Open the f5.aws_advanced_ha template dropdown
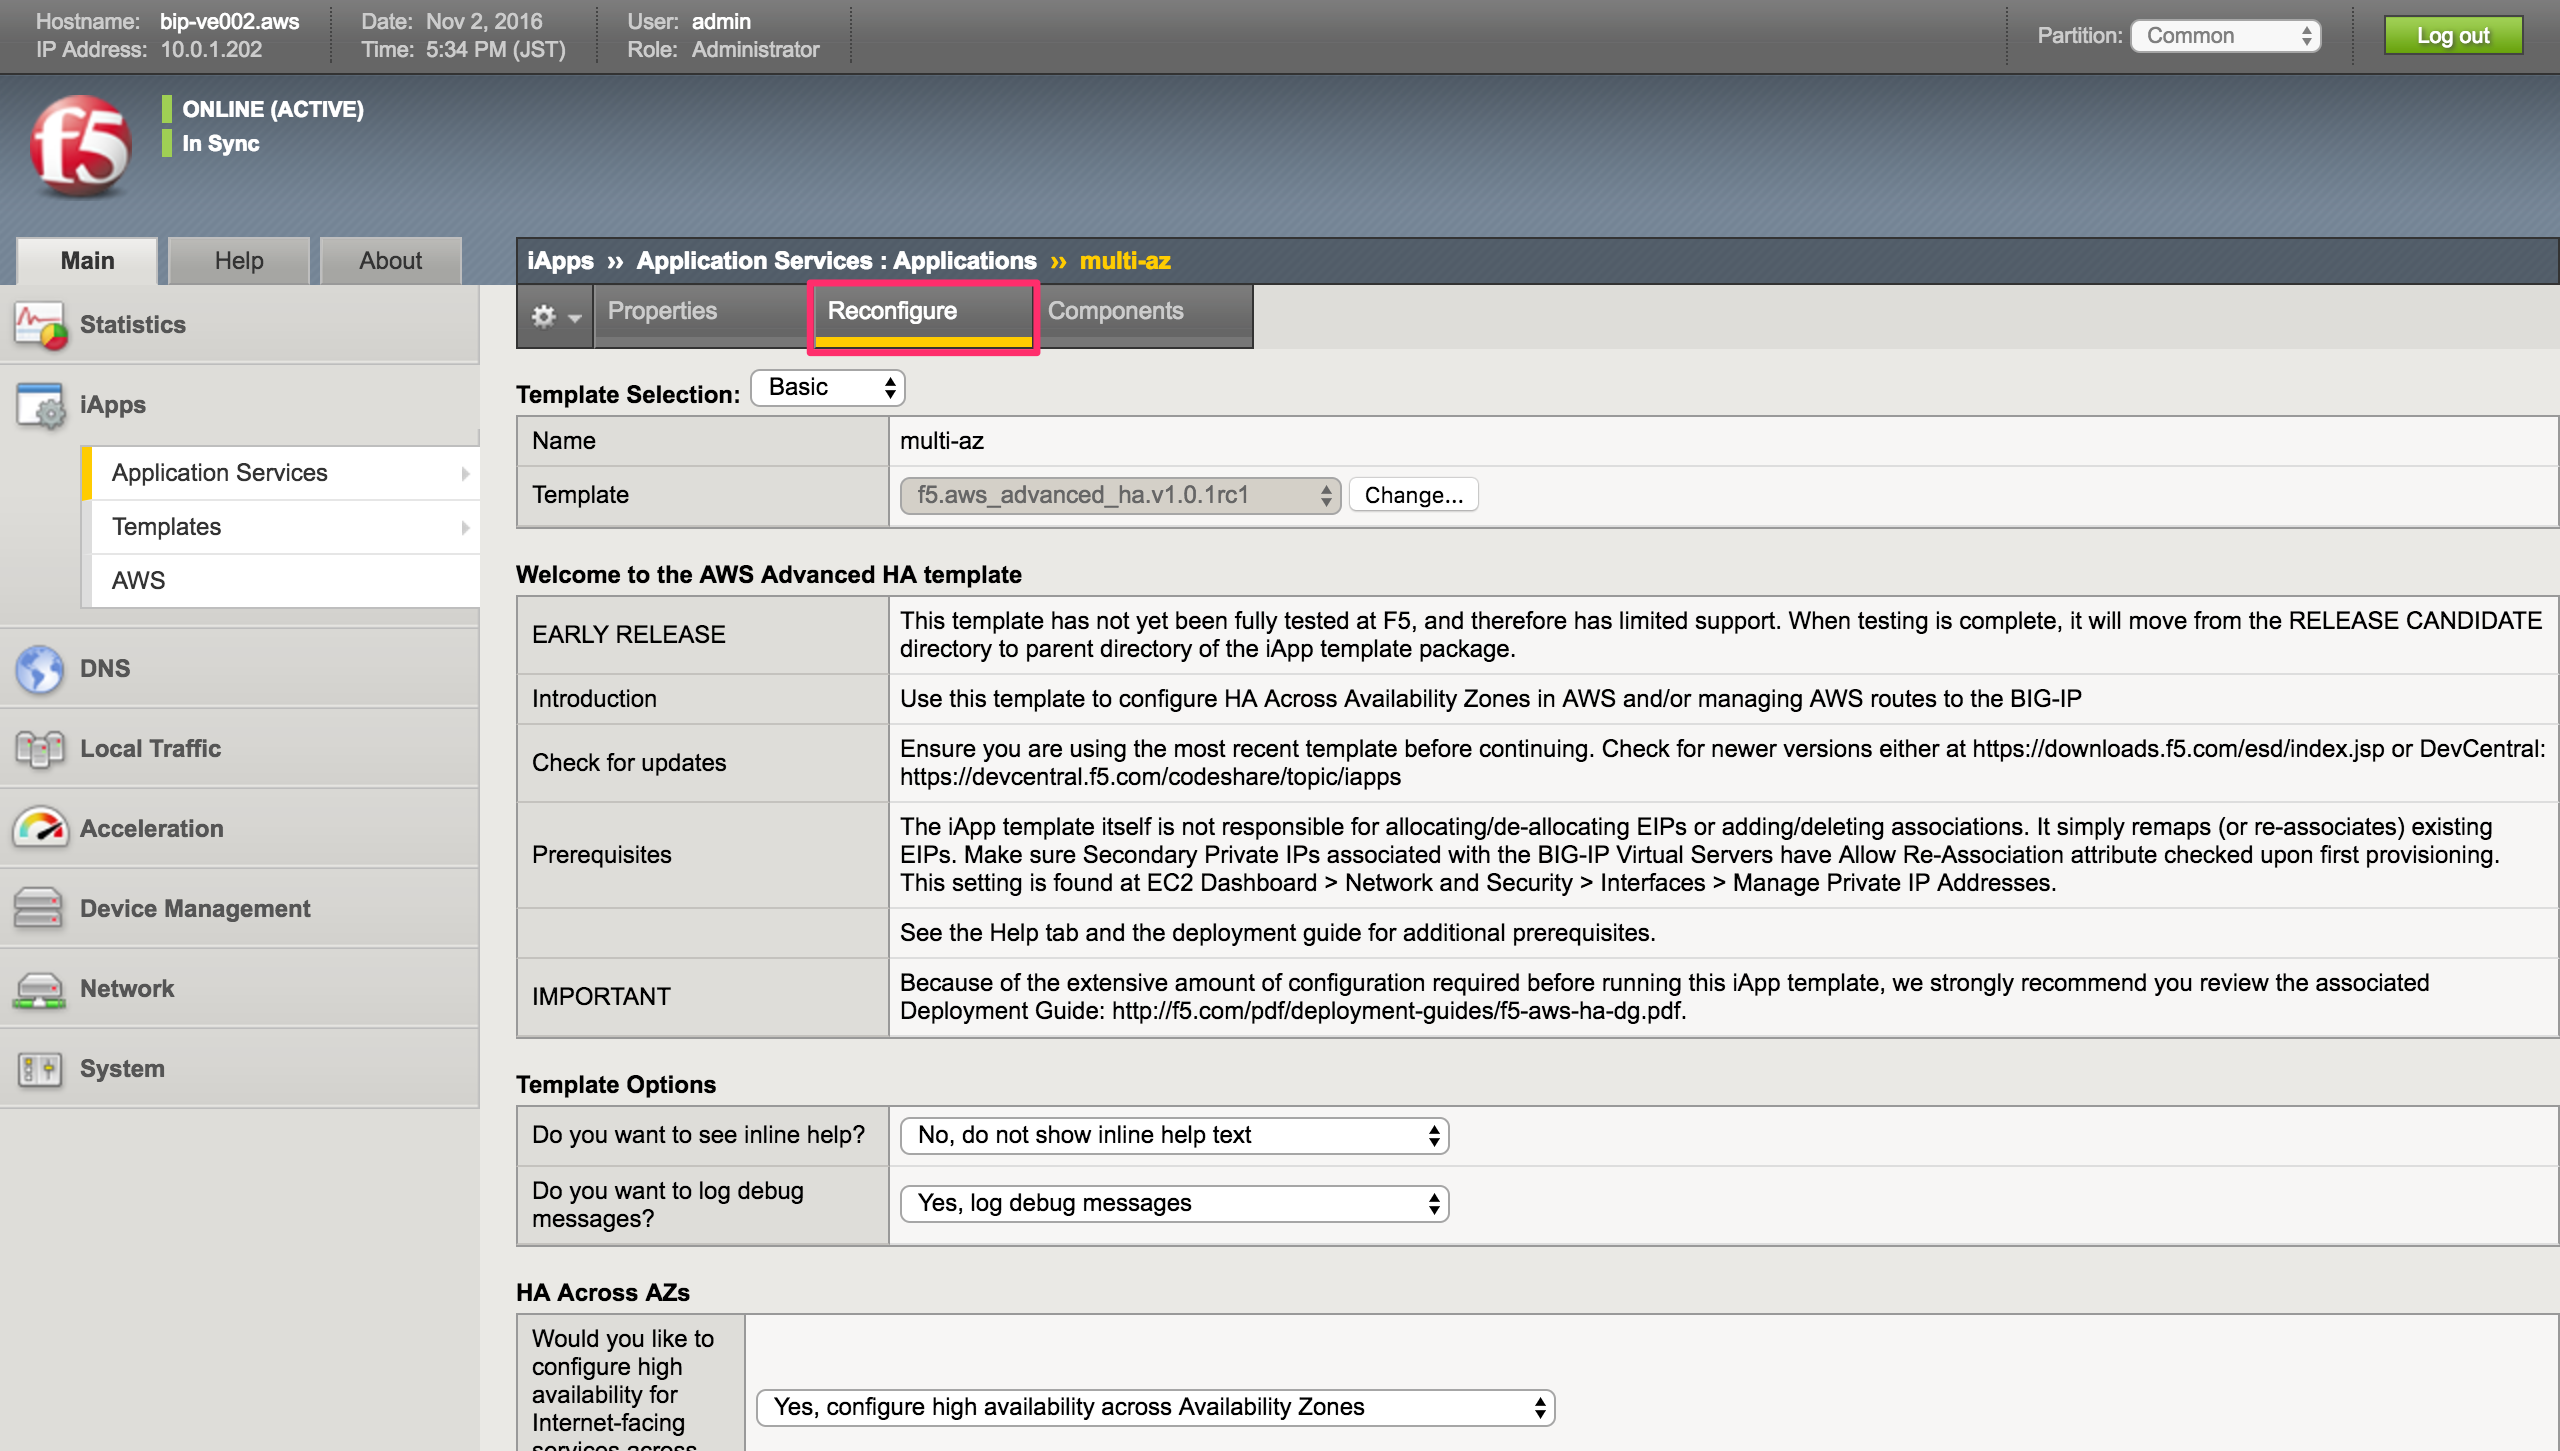This screenshot has width=2560, height=1451. click(1120, 495)
